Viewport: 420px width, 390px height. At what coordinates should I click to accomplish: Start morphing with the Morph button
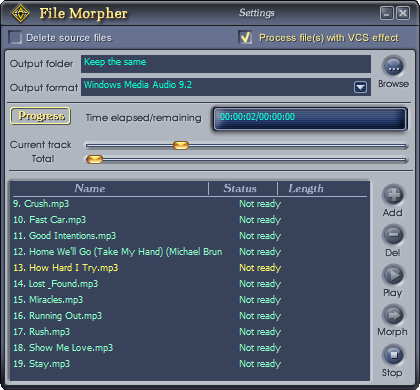click(x=393, y=315)
